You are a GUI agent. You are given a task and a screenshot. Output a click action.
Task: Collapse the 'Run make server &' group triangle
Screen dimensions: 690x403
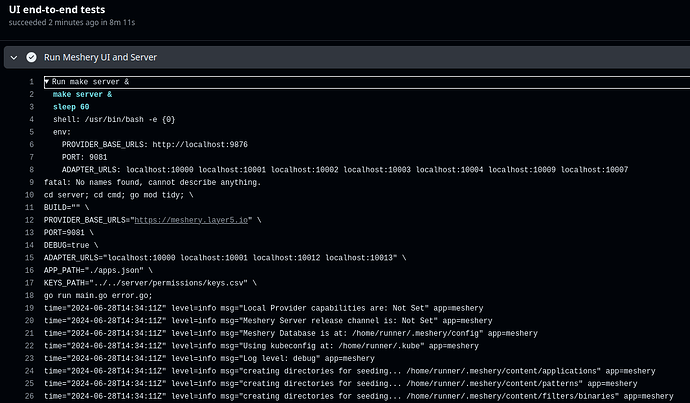click(x=47, y=82)
